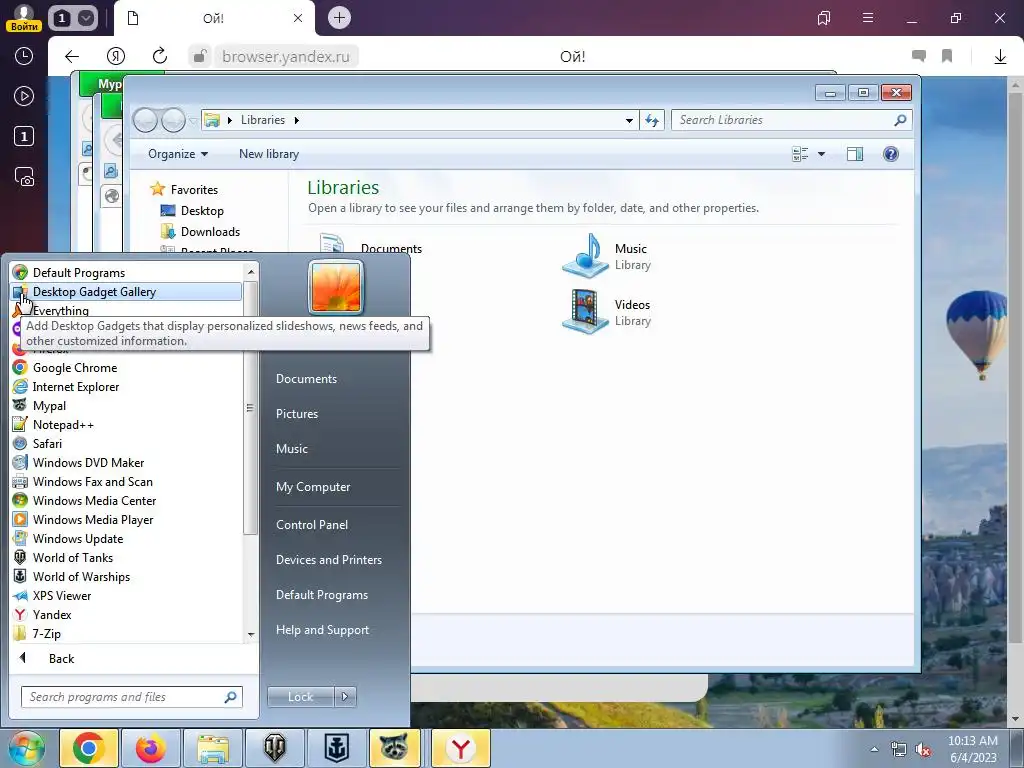Click the video play sidebar icon
The height and width of the screenshot is (768, 1024).
click(24, 96)
